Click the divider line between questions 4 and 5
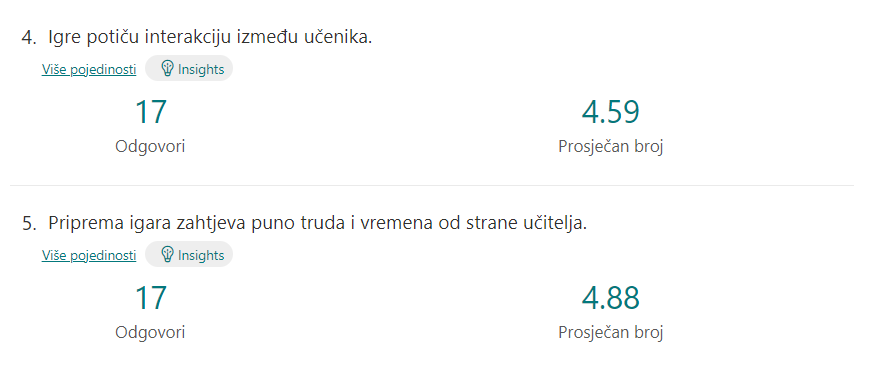The image size is (874, 365). click(x=432, y=185)
